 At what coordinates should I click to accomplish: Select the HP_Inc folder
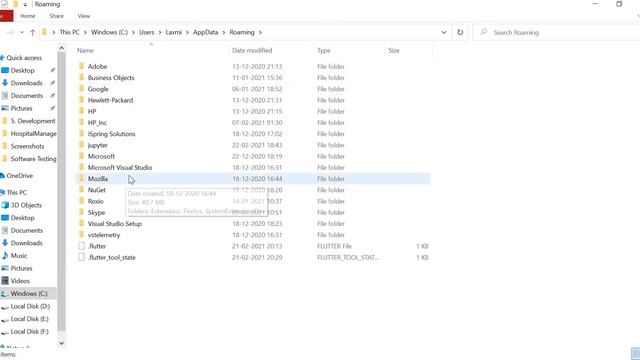97,122
